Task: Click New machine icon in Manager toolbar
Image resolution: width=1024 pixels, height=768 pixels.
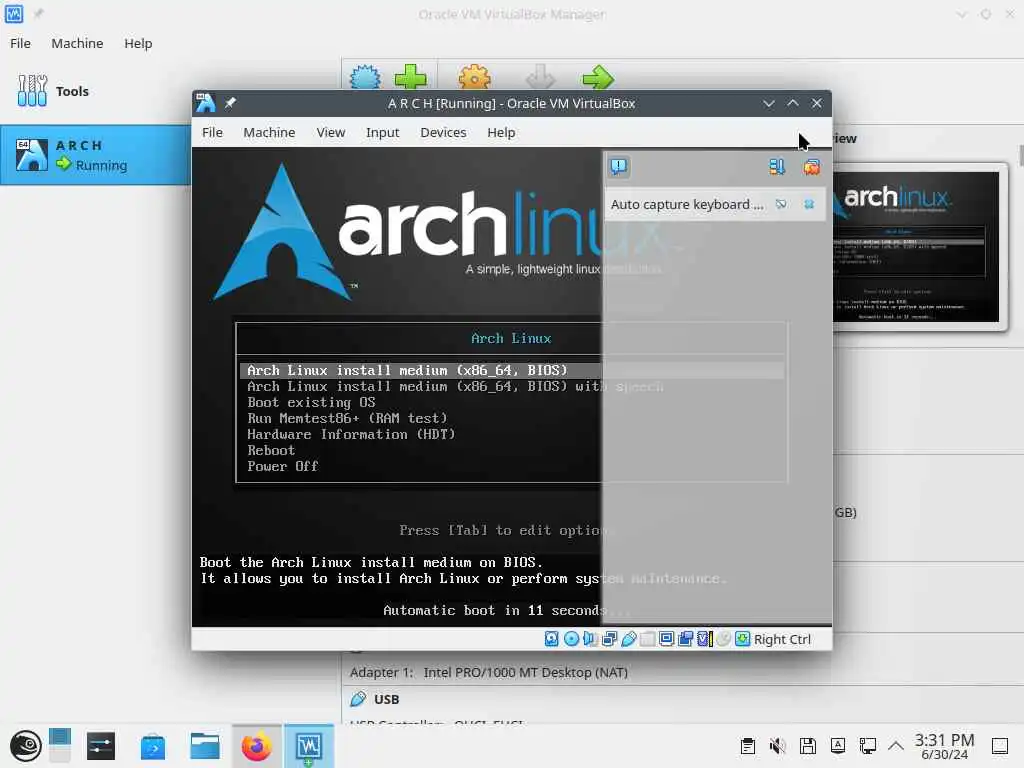Action: pyautogui.click(x=365, y=77)
